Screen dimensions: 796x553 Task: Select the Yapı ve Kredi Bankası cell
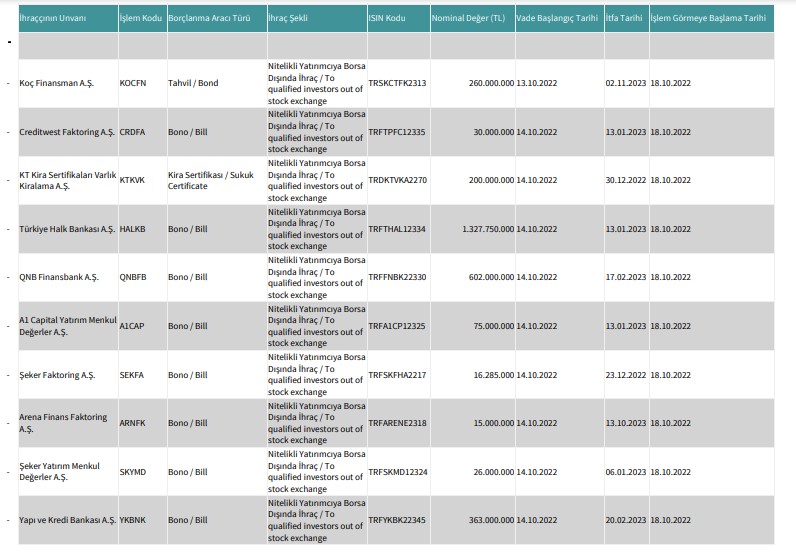point(68,521)
